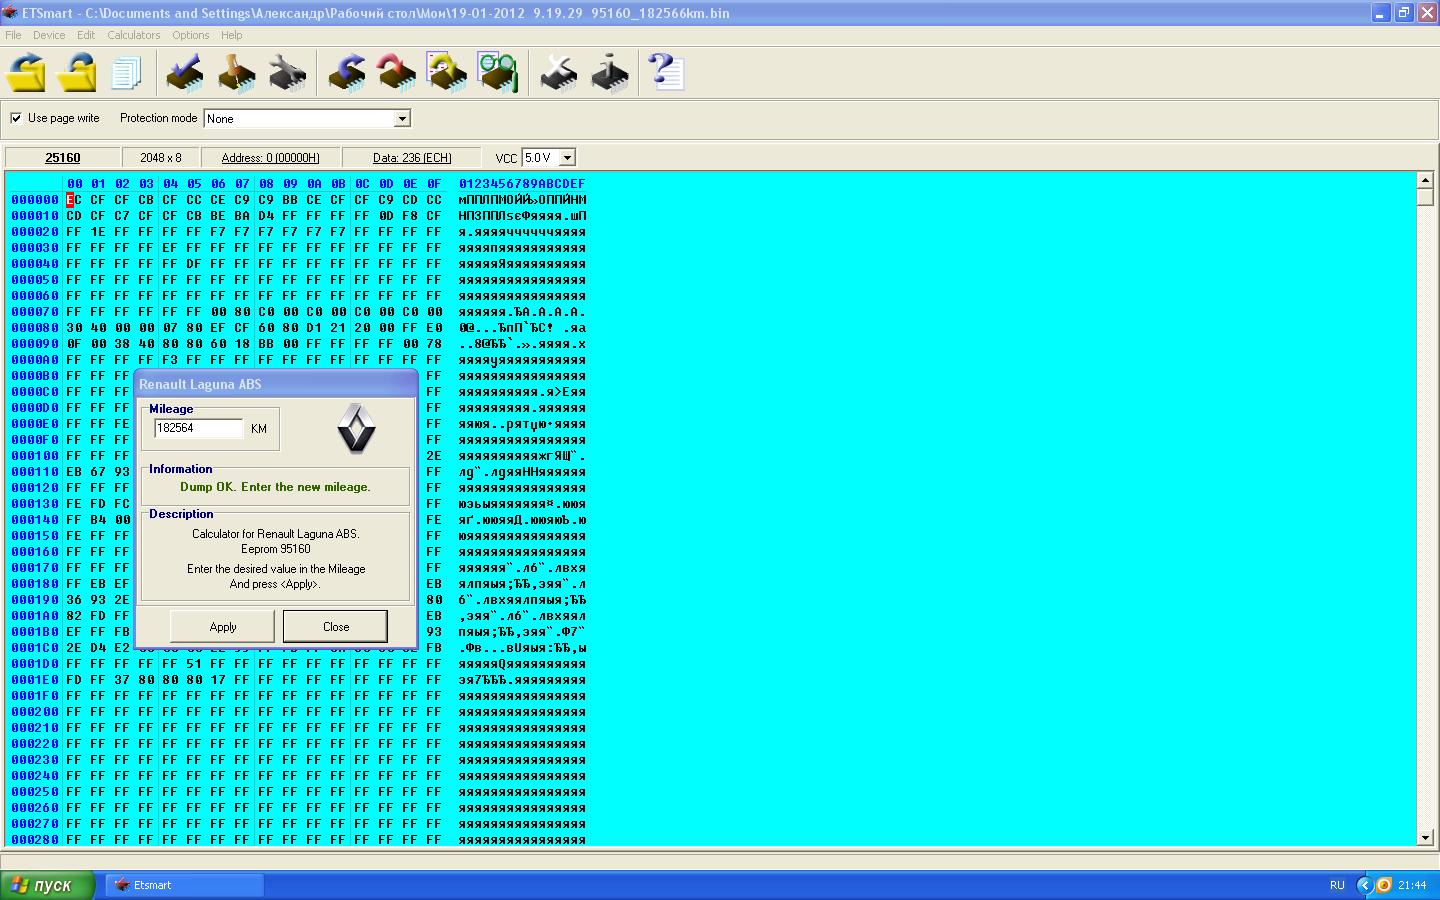Click the 0001E0 address row label

[35, 680]
